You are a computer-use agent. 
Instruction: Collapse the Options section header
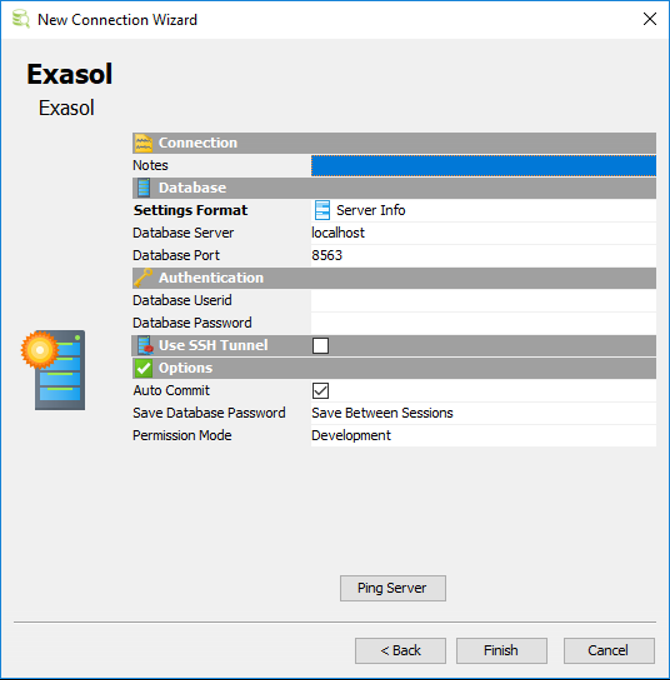coord(394,368)
